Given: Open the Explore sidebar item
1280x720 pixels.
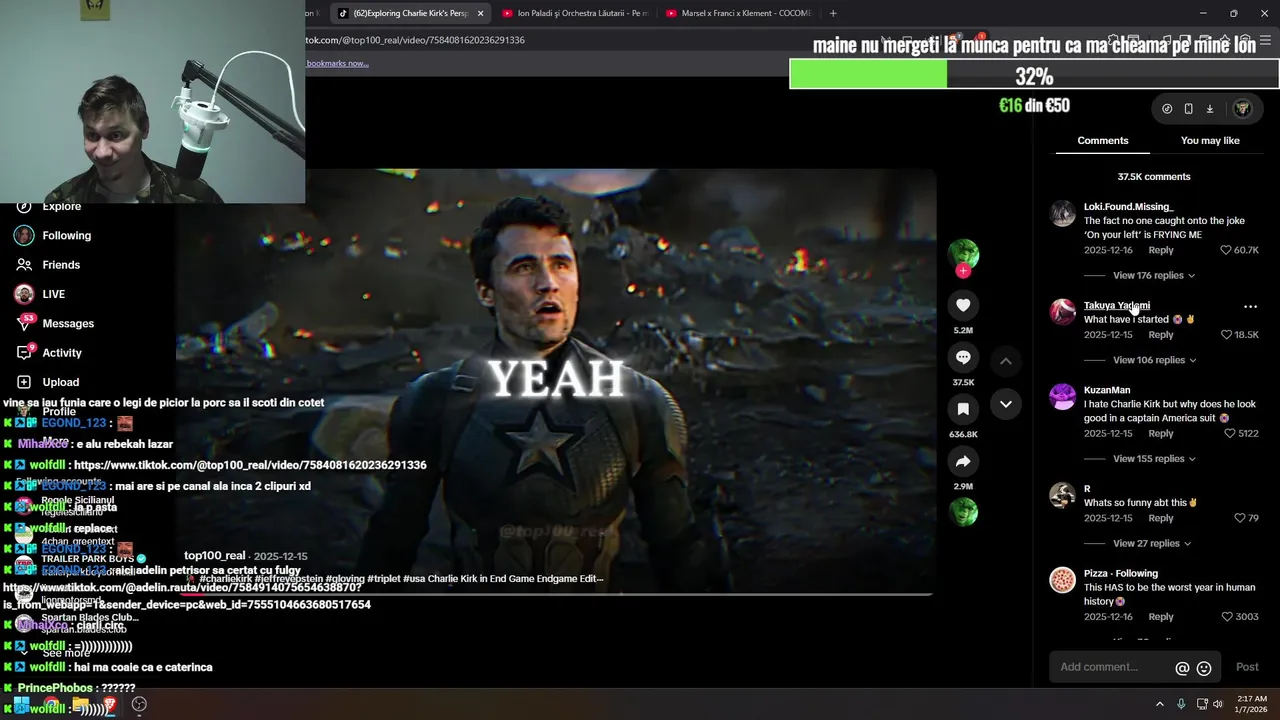Looking at the screenshot, I should pyautogui.click(x=62, y=207).
